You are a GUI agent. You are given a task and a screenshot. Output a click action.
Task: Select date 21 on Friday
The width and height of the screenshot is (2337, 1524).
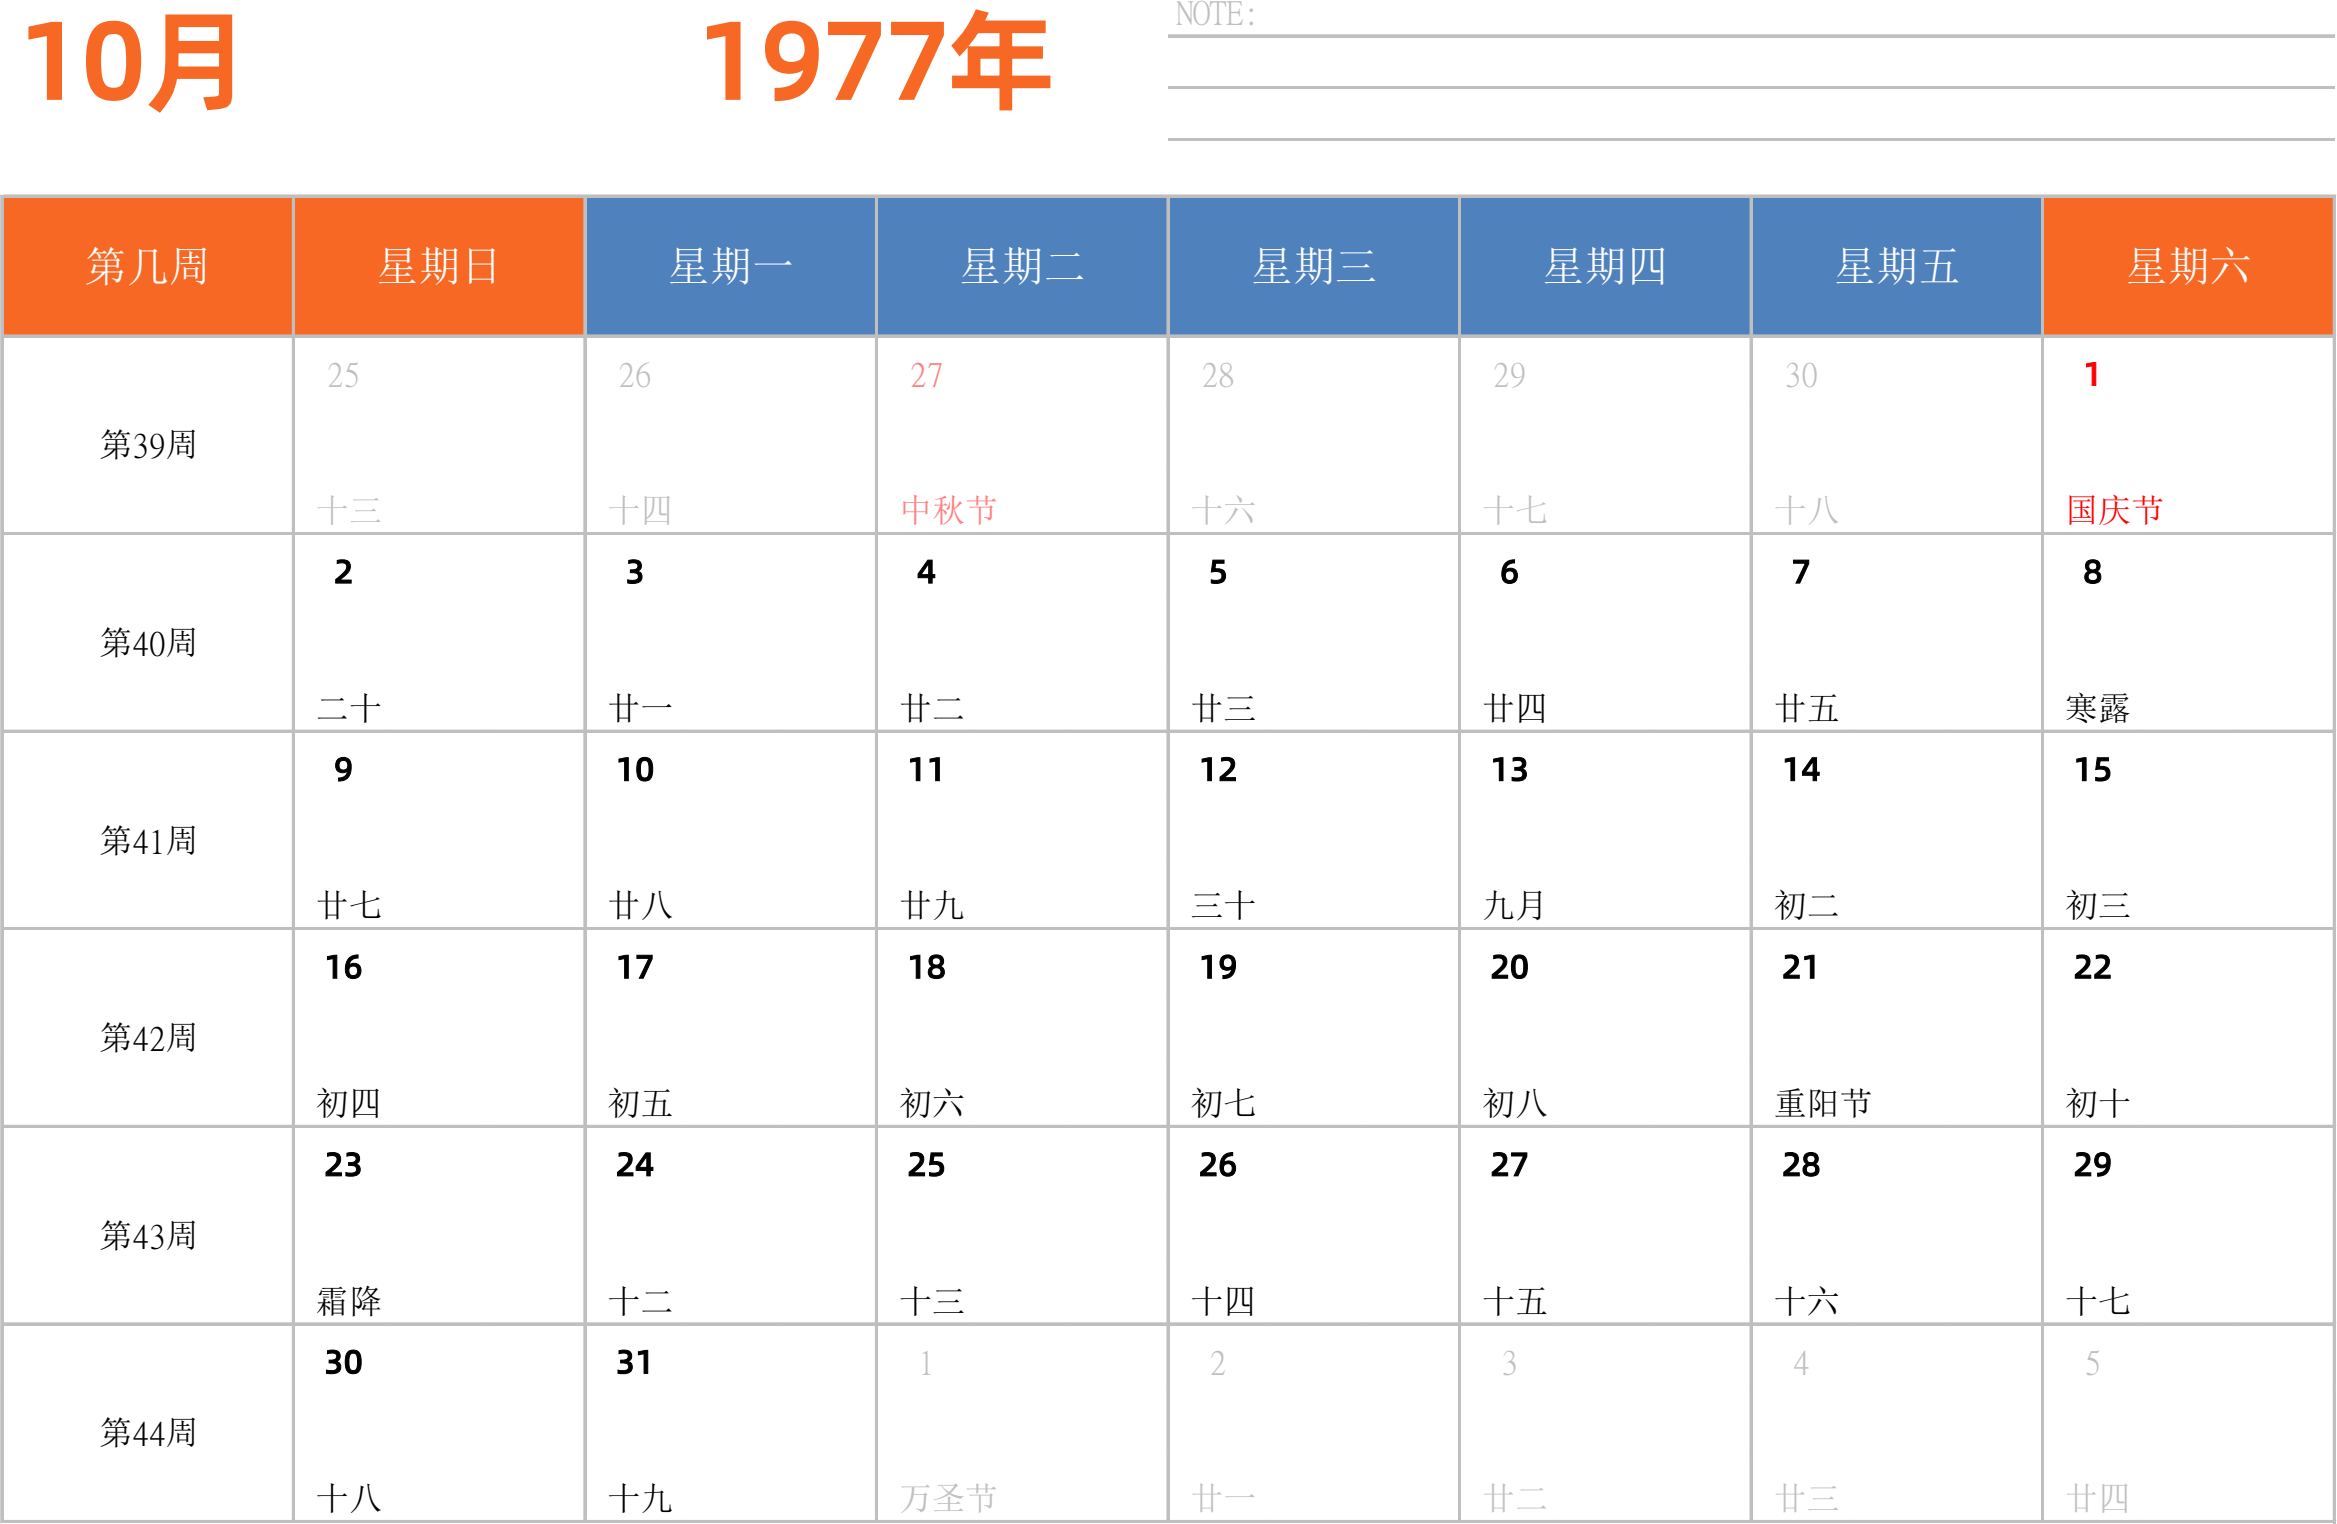pyautogui.click(x=1801, y=968)
